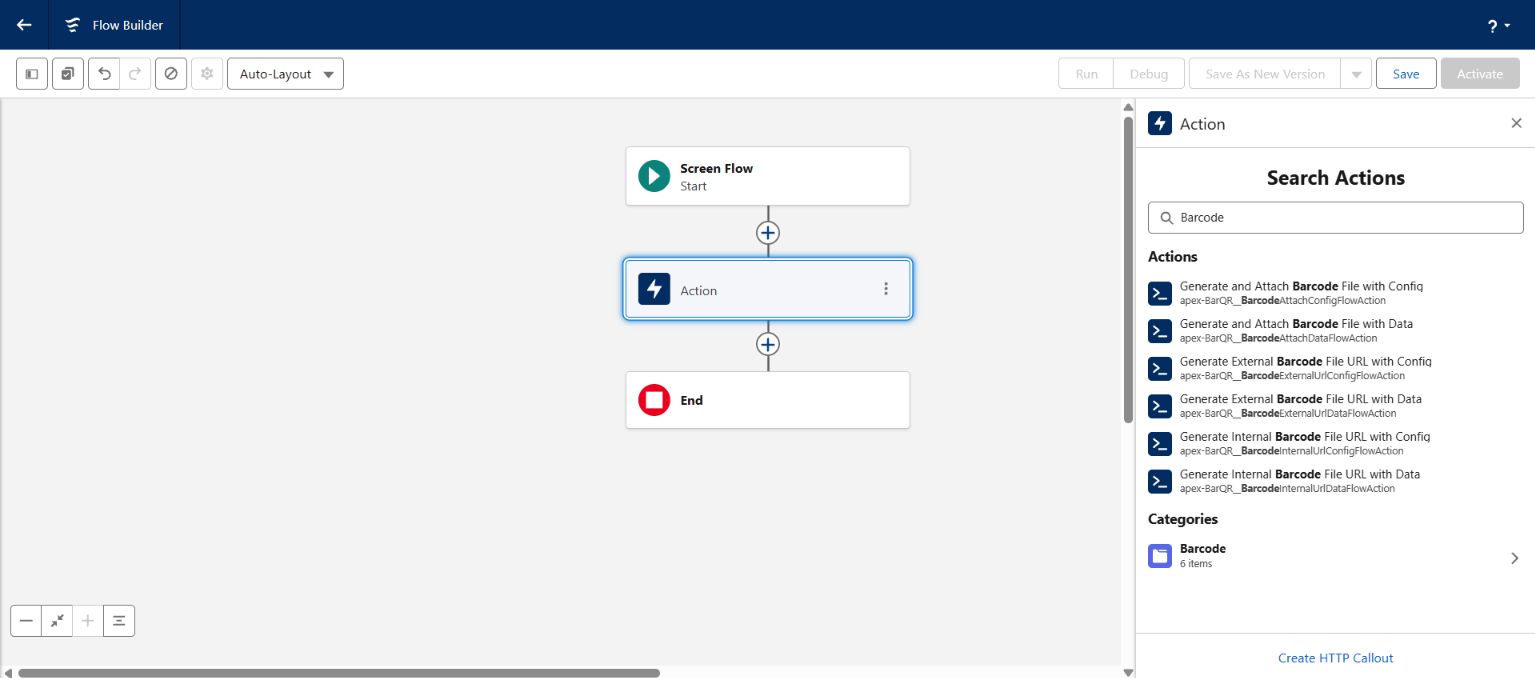Screen dimensions: 1535x678
Task: Click the search magnifier icon
Action: pos(1166,217)
